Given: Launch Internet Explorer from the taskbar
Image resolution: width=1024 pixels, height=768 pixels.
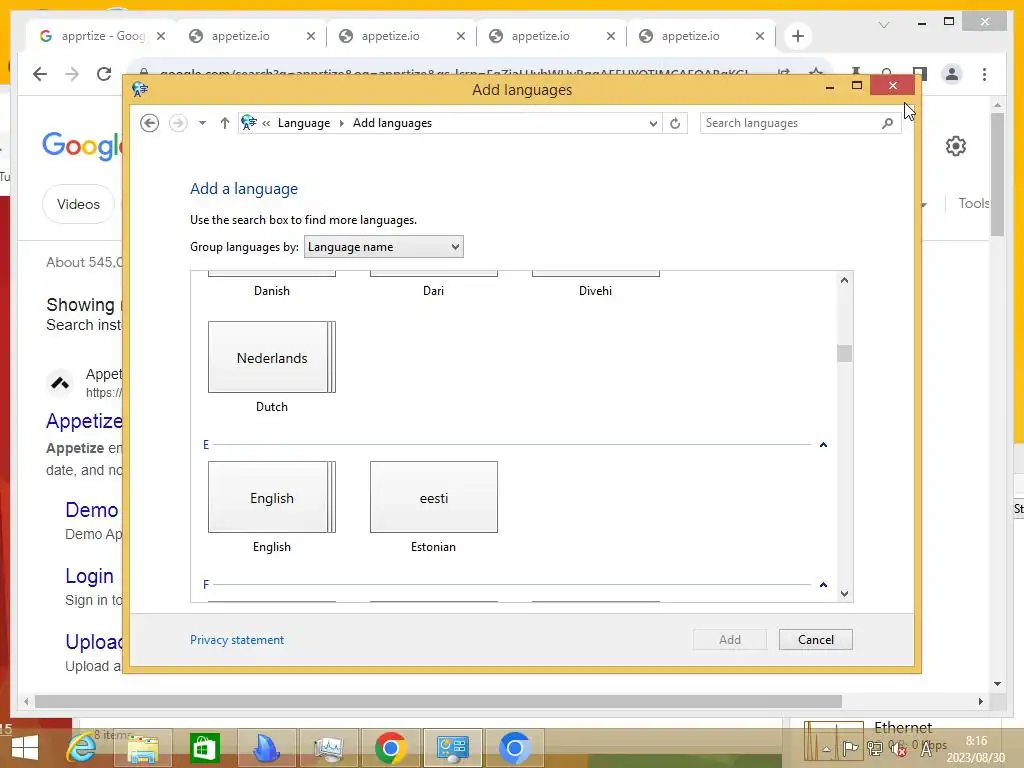Looking at the screenshot, I should click(x=82, y=748).
